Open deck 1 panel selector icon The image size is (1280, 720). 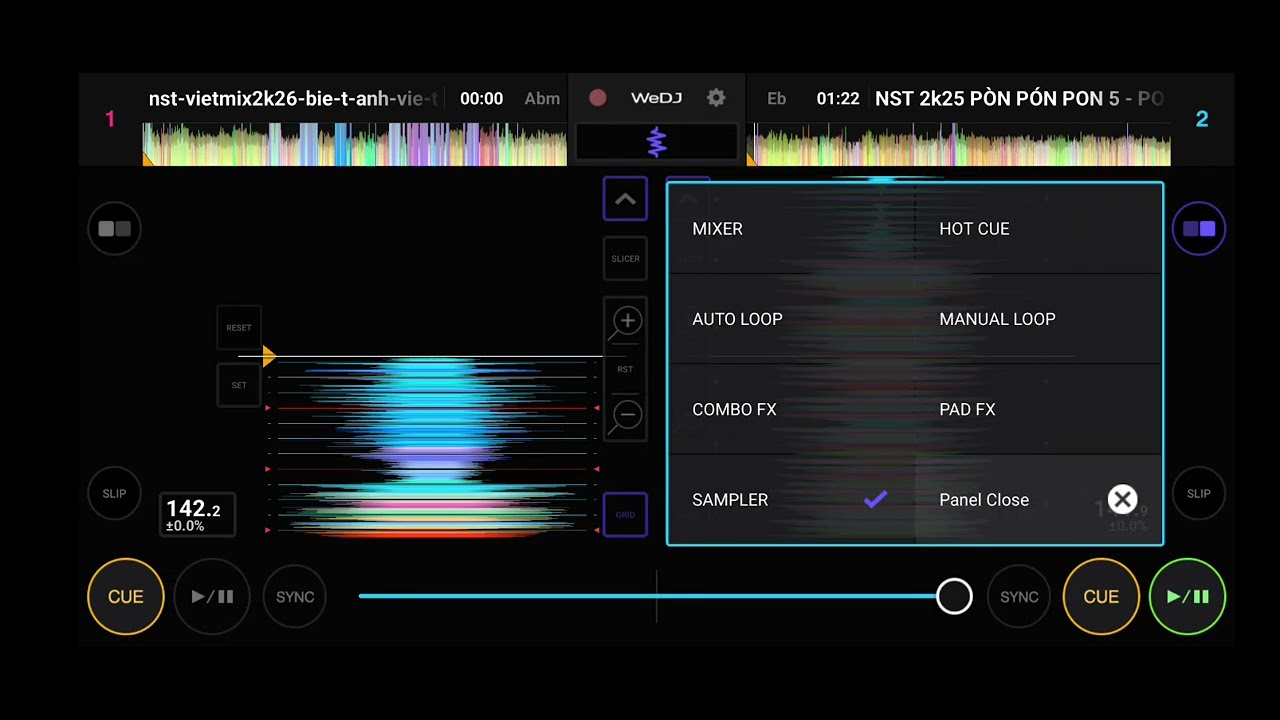115,229
